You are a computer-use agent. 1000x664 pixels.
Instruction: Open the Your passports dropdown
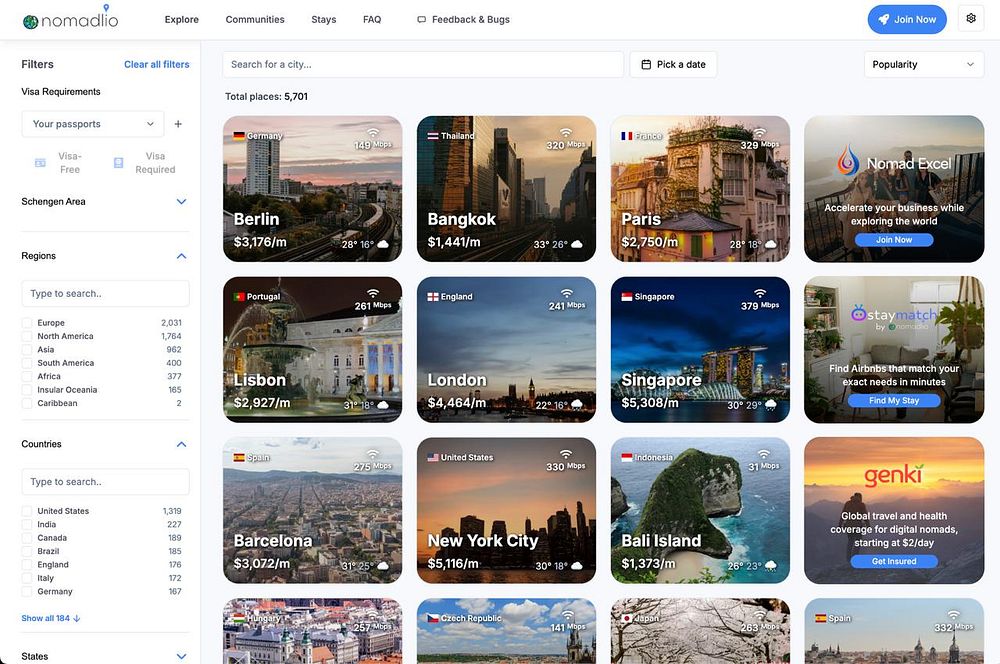[92, 124]
